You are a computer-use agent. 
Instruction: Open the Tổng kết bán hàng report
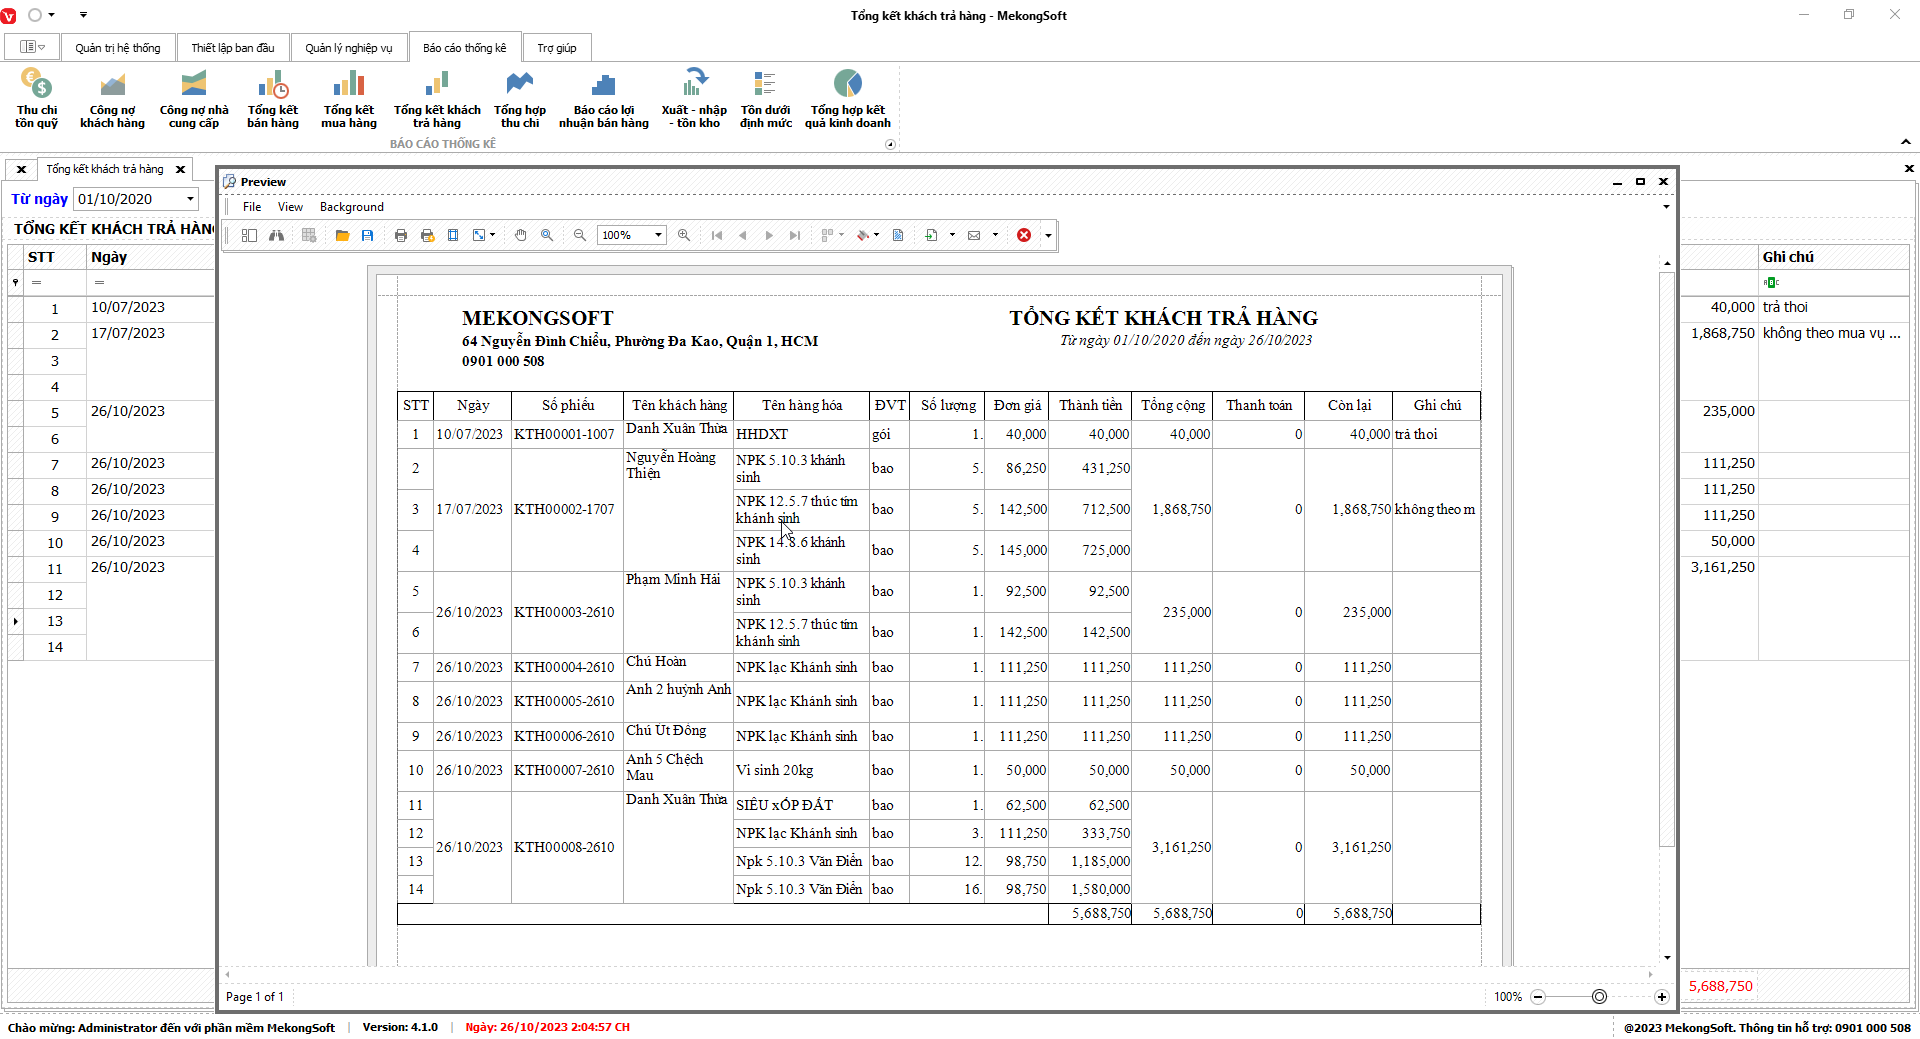tap(273, 99)
